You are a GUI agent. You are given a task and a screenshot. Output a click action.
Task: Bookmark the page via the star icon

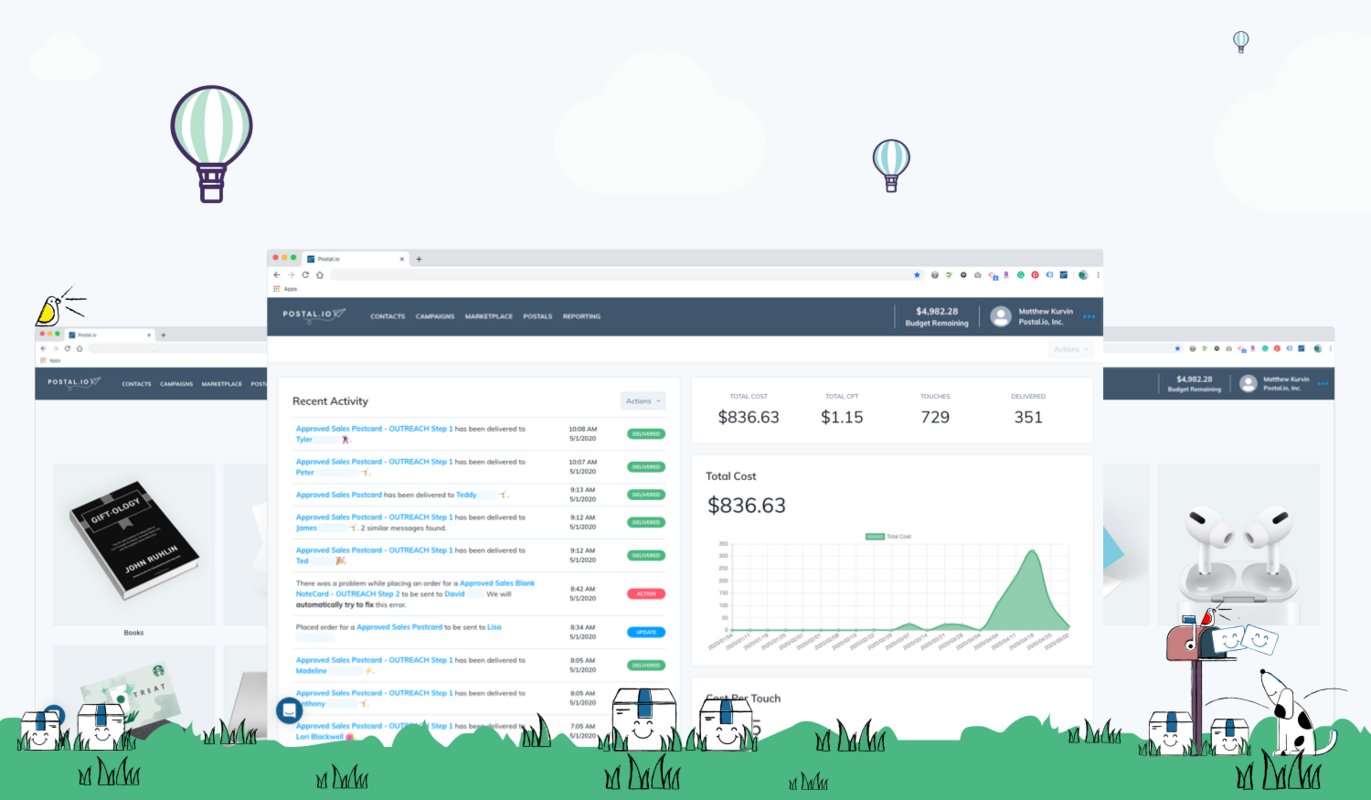pos(917,274)
